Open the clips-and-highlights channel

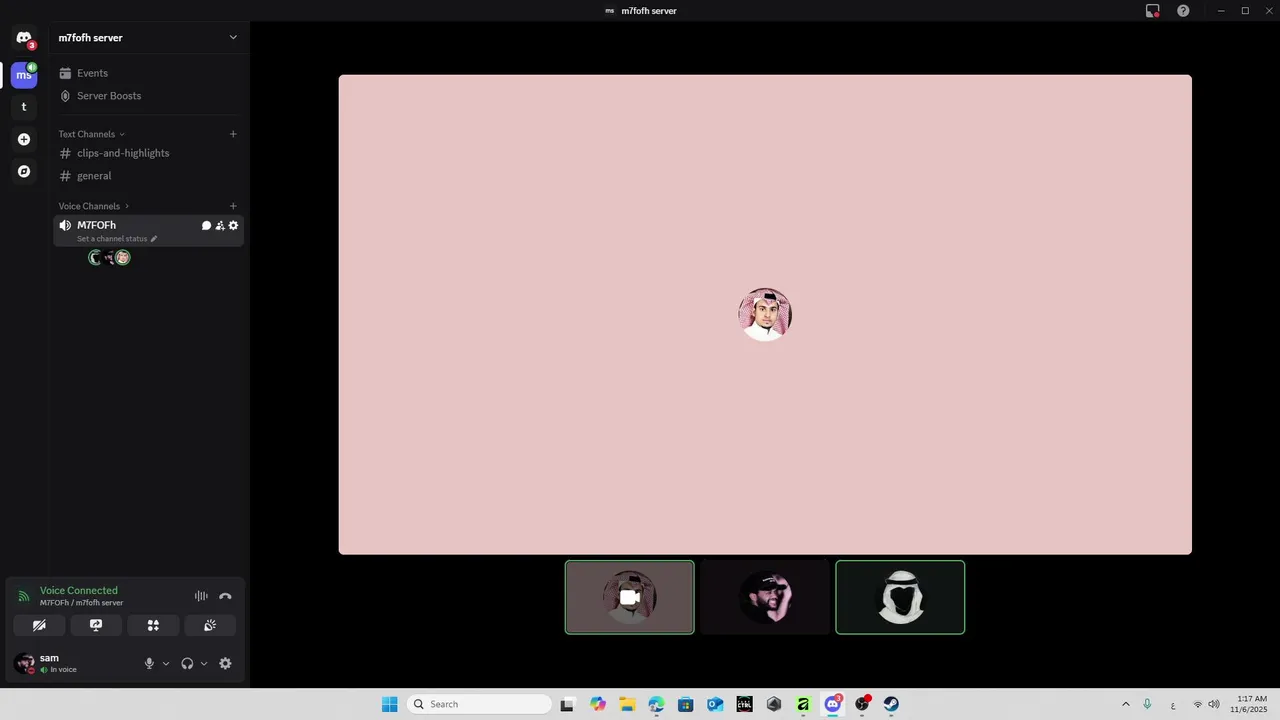(148, 153)
